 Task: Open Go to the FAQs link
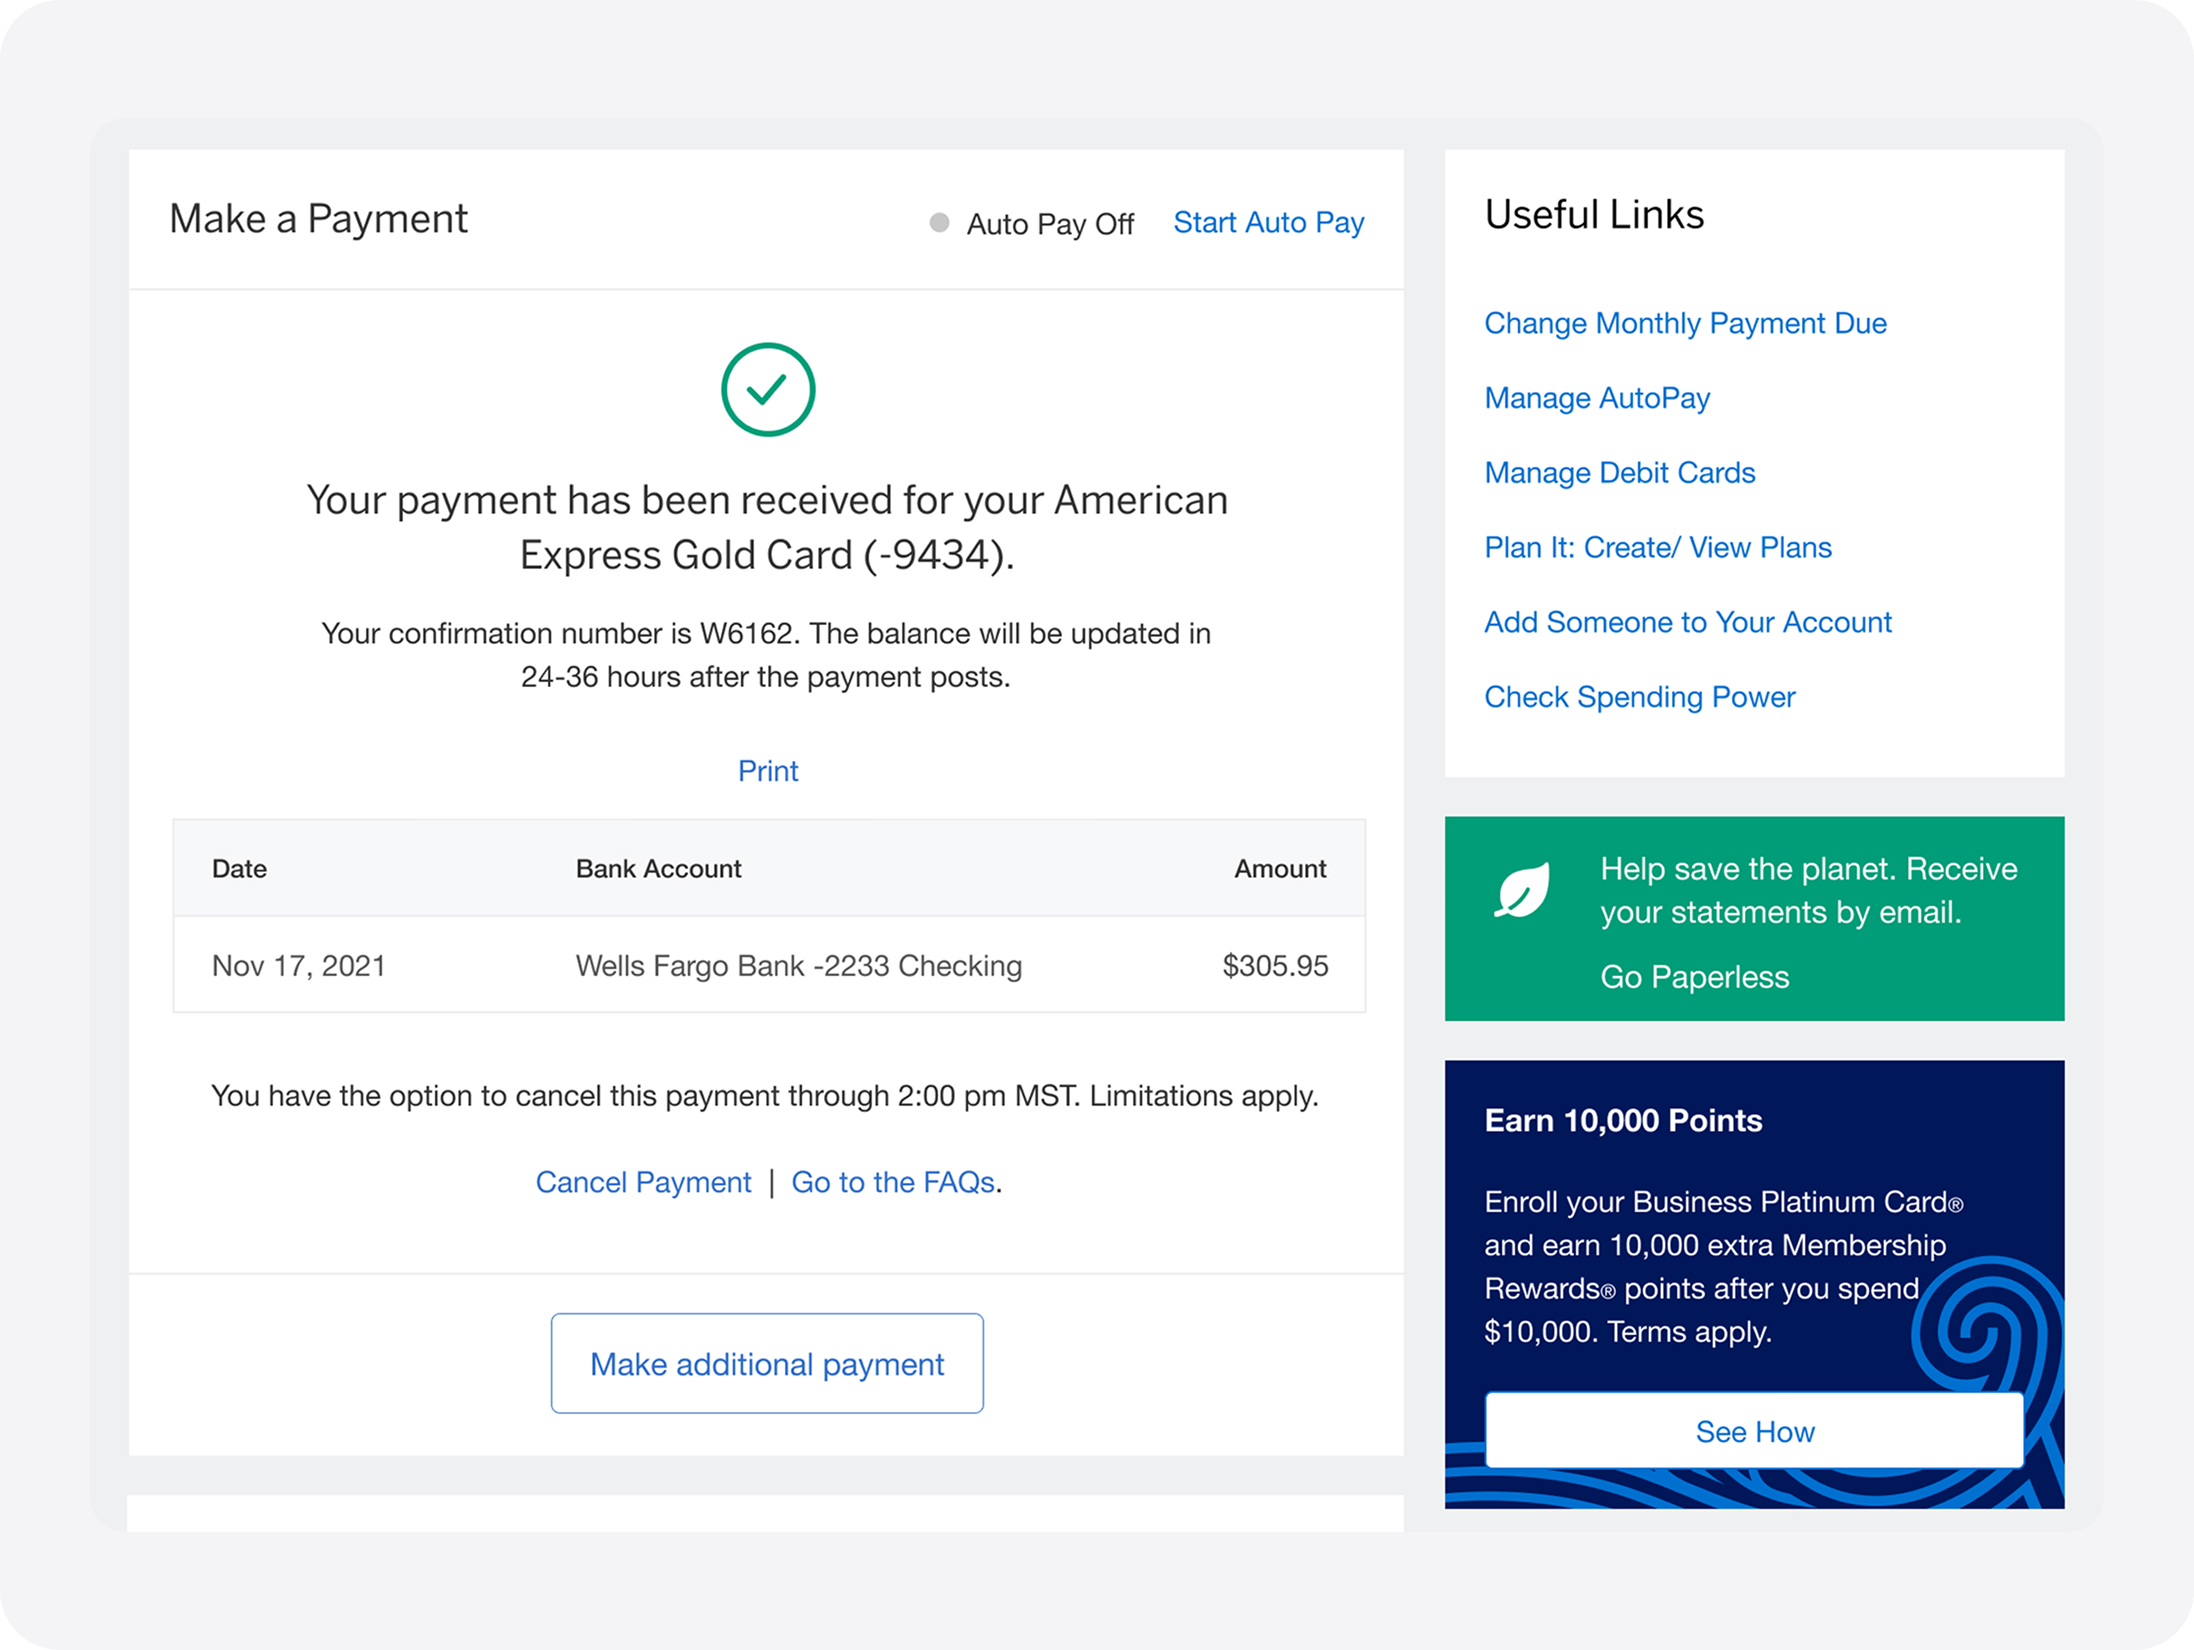[x=893, y=1182]
